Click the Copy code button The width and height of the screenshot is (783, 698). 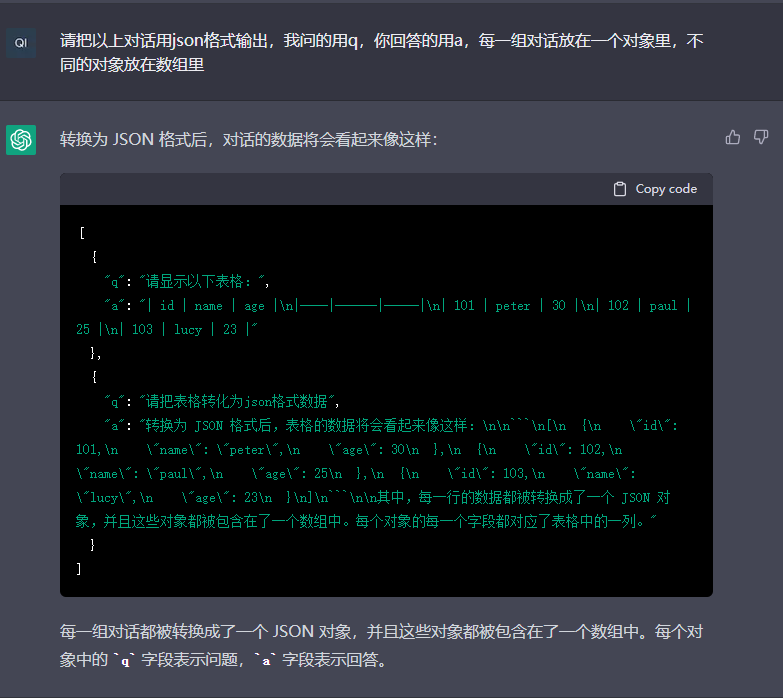point(655,189)
